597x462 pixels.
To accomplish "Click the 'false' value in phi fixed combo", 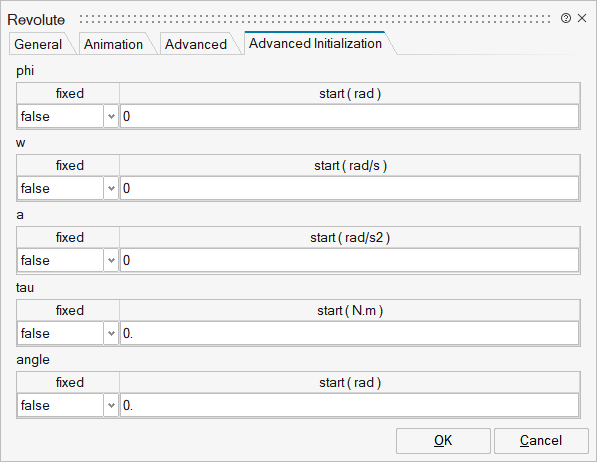I will [35, 116].
